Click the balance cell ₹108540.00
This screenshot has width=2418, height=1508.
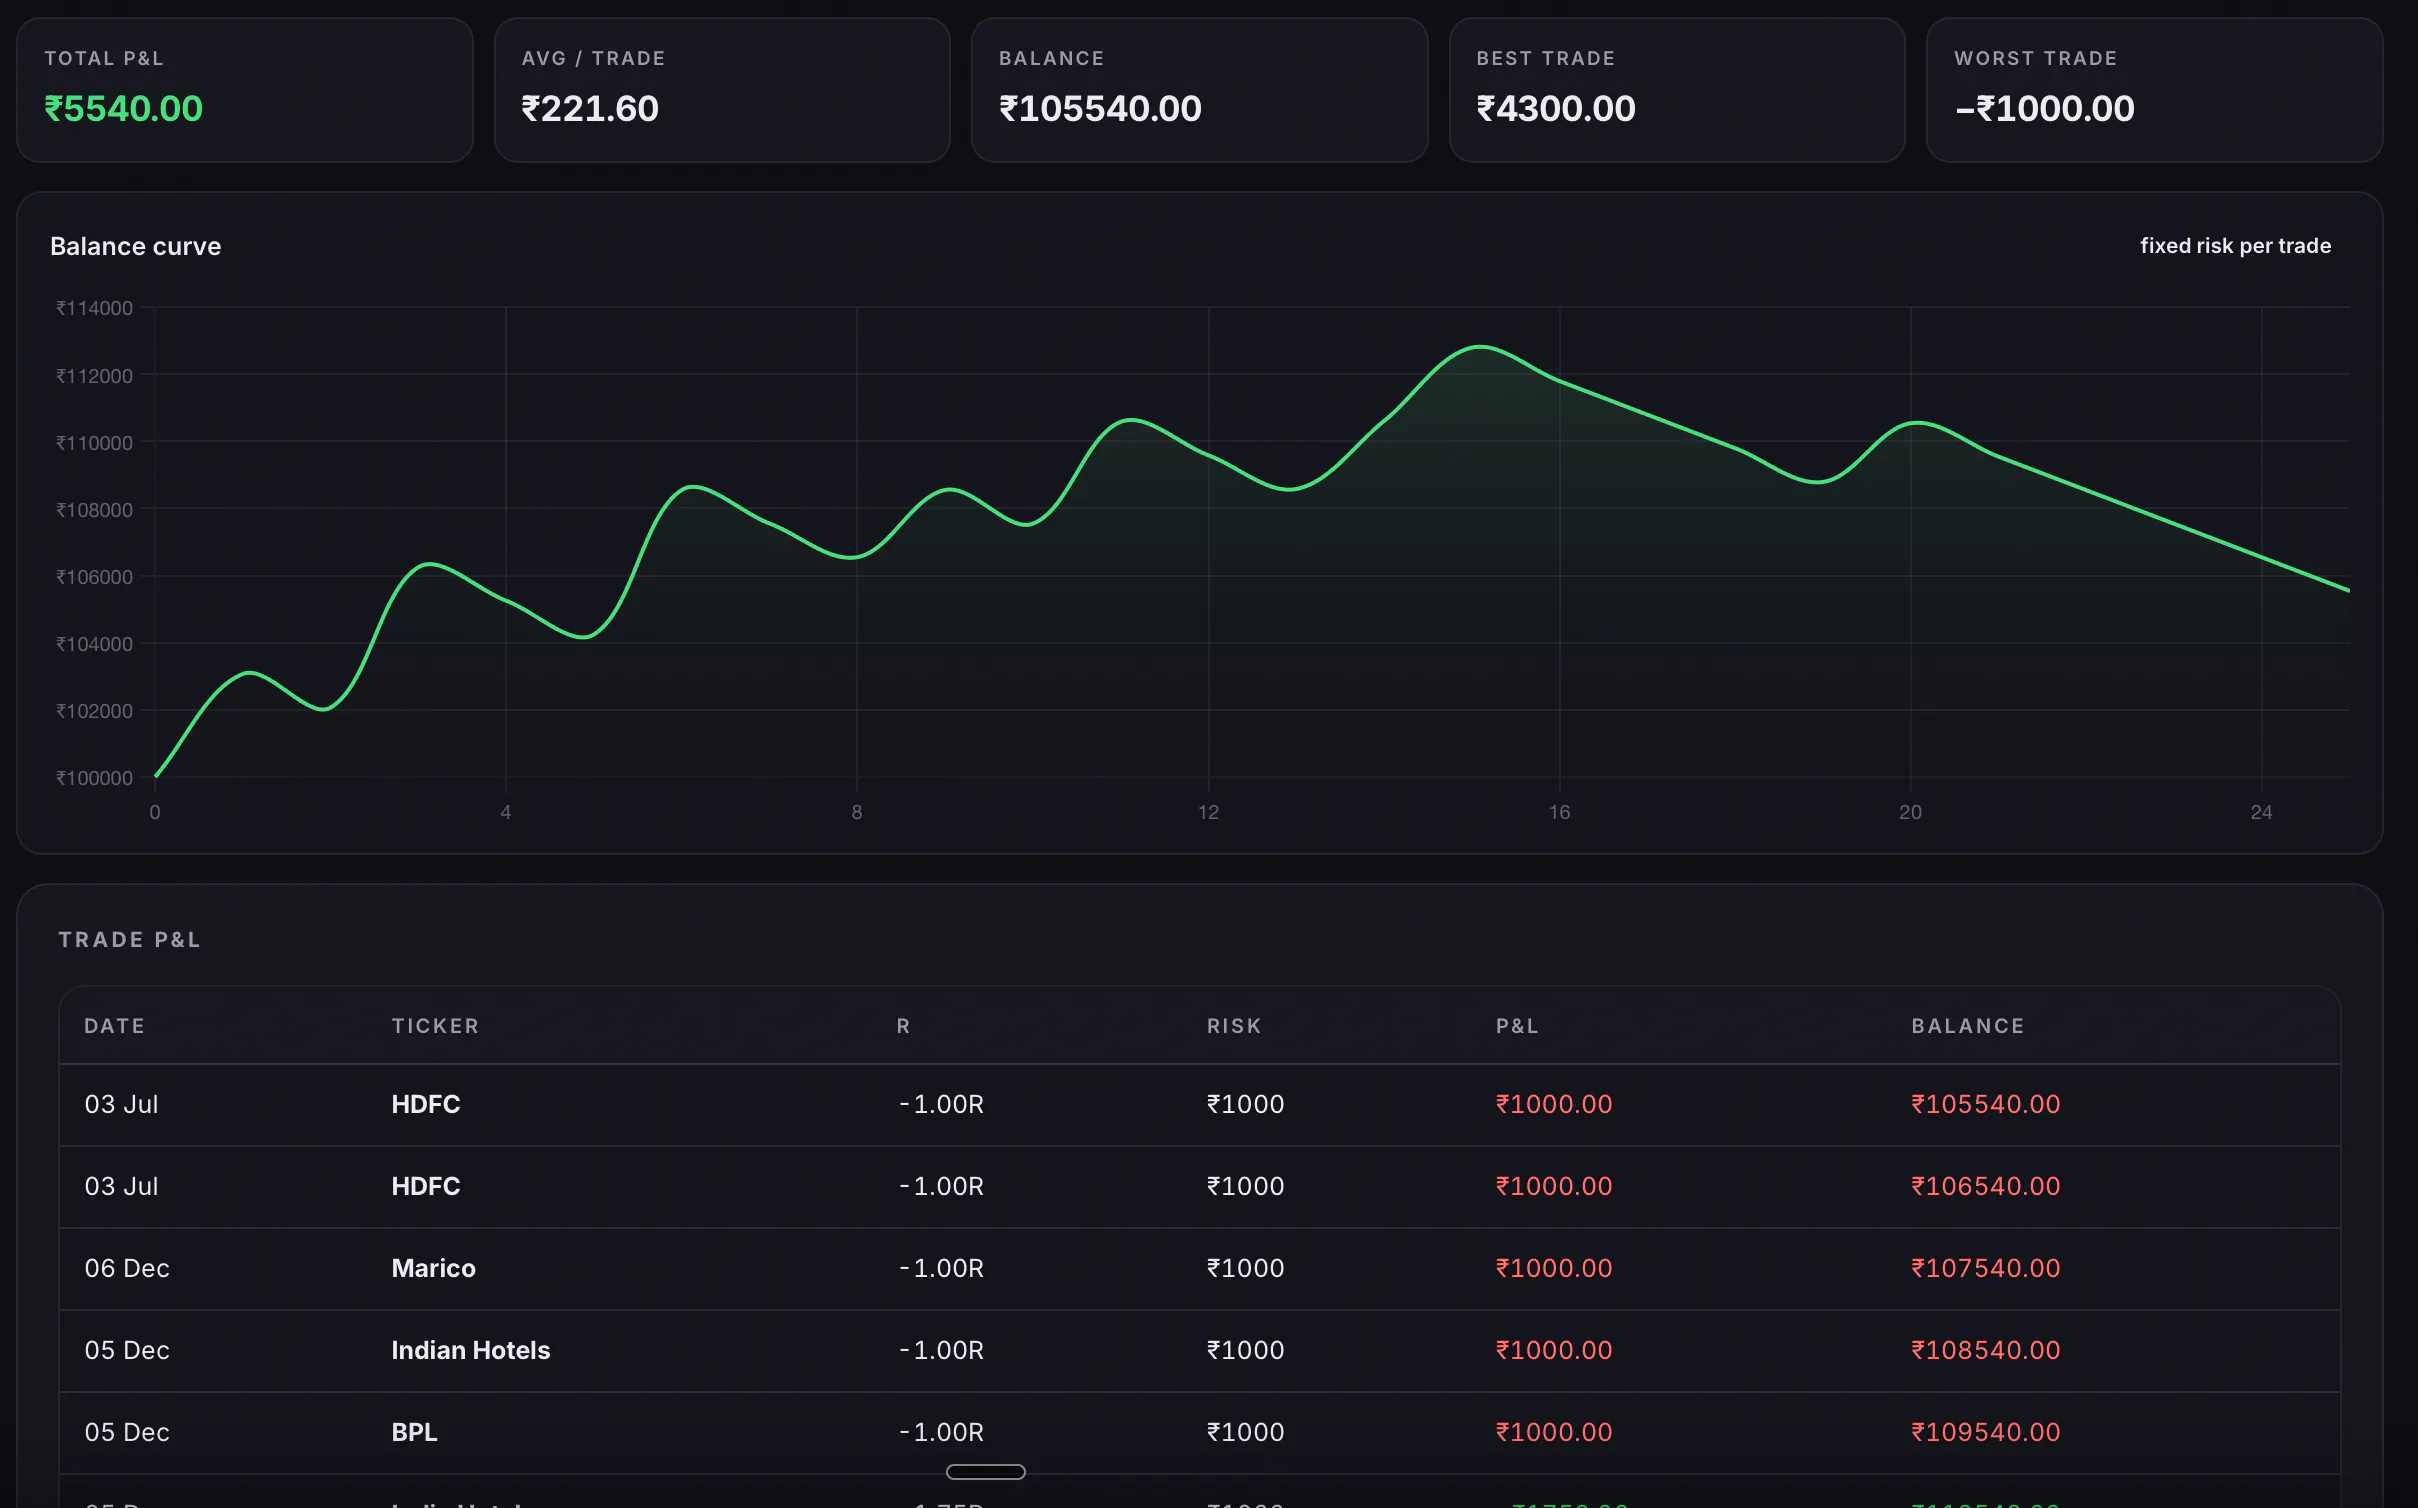(x=1985, y=1350)
